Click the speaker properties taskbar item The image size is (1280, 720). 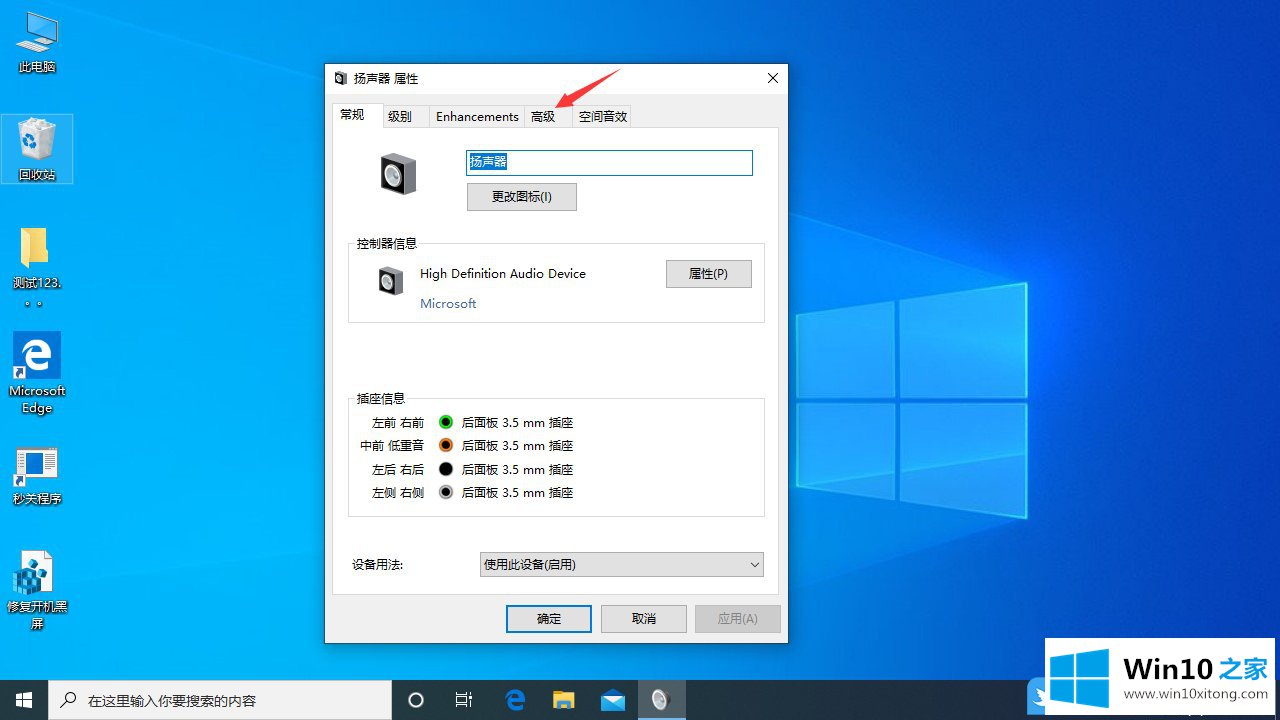pyautogui.click(x=660, y=700)
